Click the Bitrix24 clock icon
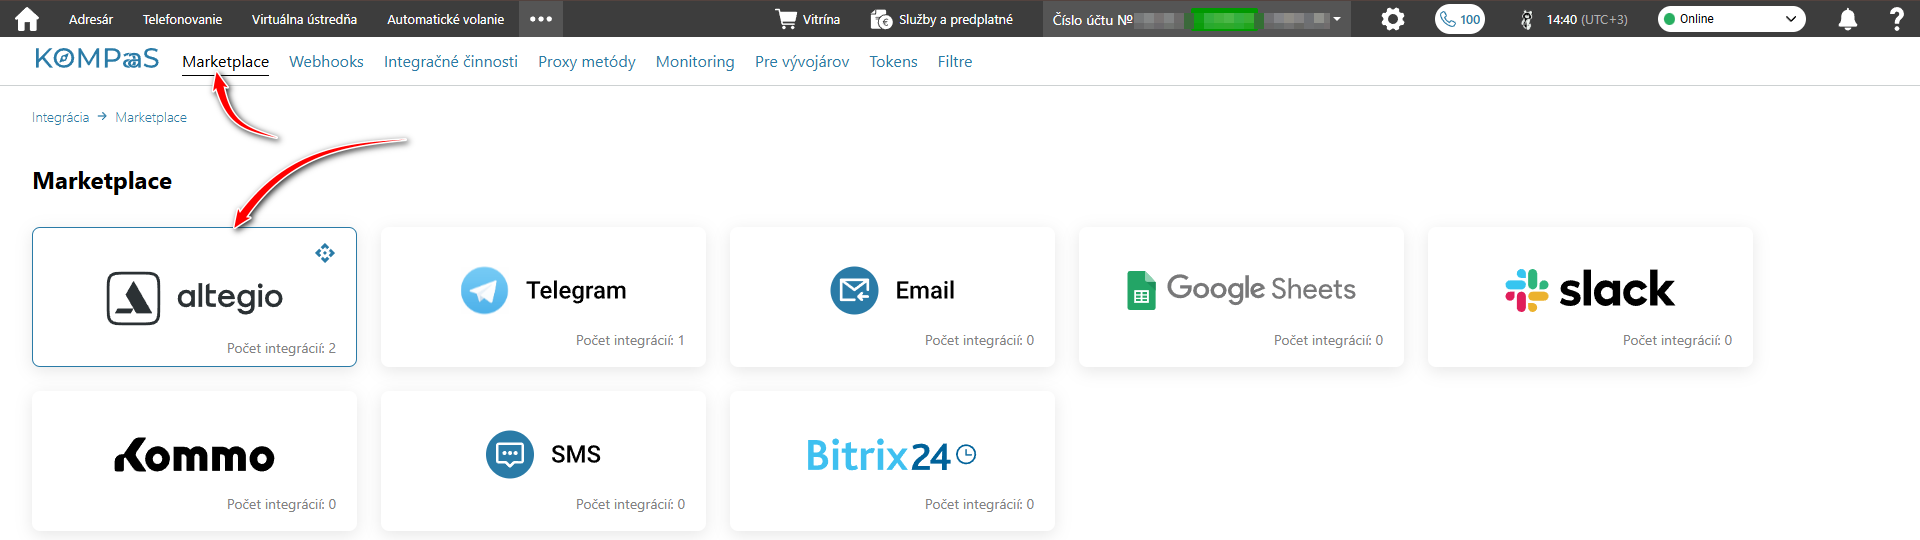 pos(966,455)
